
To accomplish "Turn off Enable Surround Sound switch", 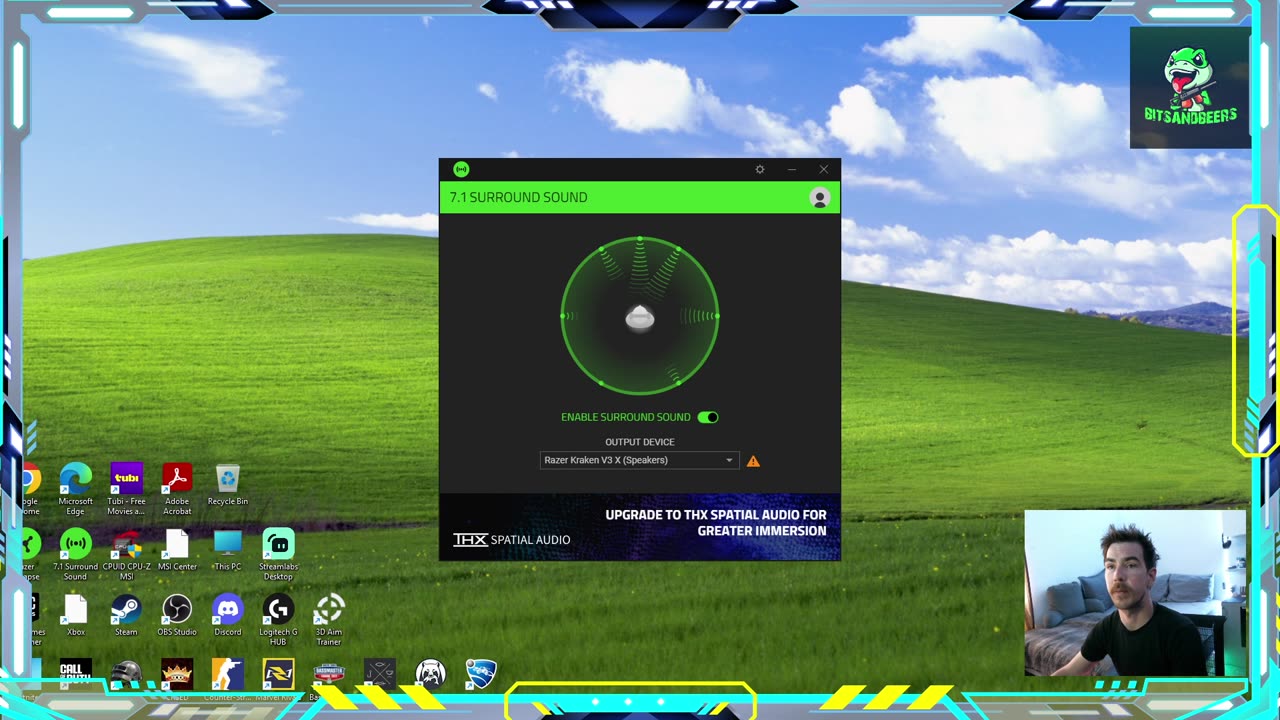I will point(708,417).
